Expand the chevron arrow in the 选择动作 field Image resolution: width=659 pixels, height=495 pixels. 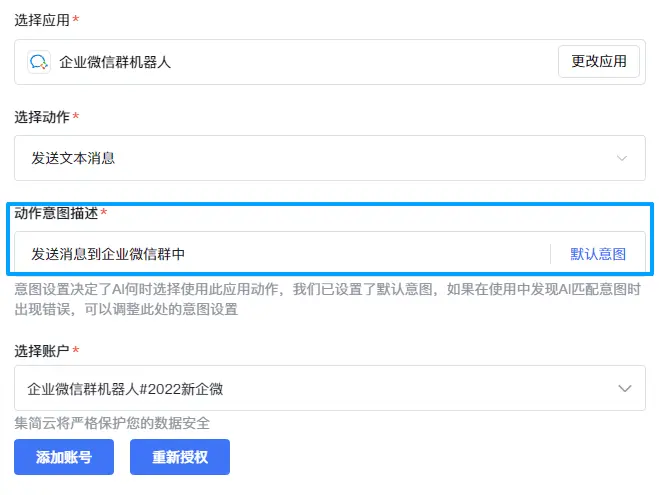pyautogui.click(x=622, y=158)
